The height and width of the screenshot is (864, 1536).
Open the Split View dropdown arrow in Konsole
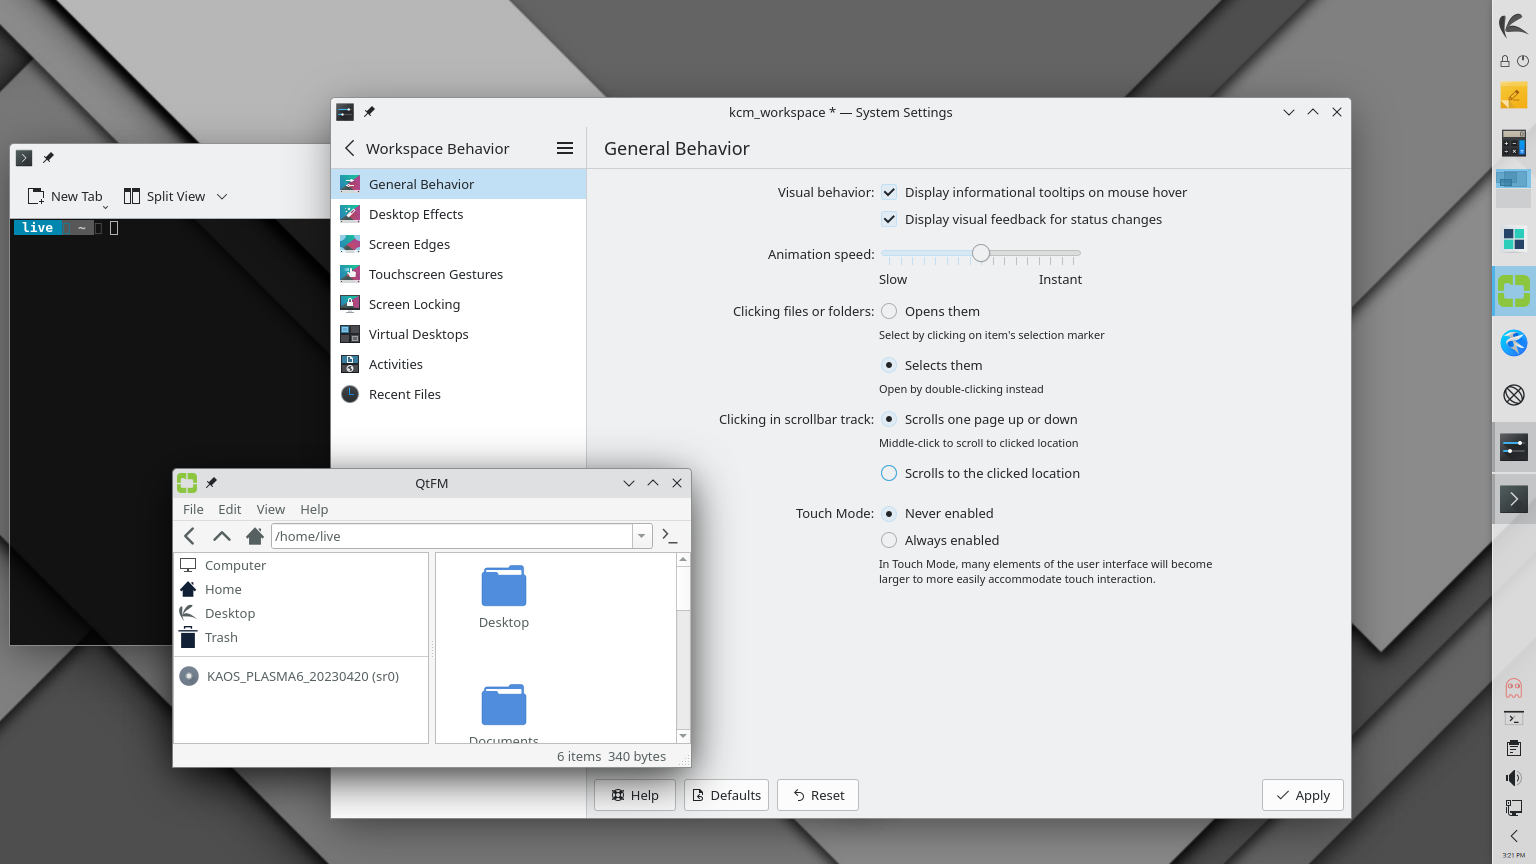[x=222, y=197]
